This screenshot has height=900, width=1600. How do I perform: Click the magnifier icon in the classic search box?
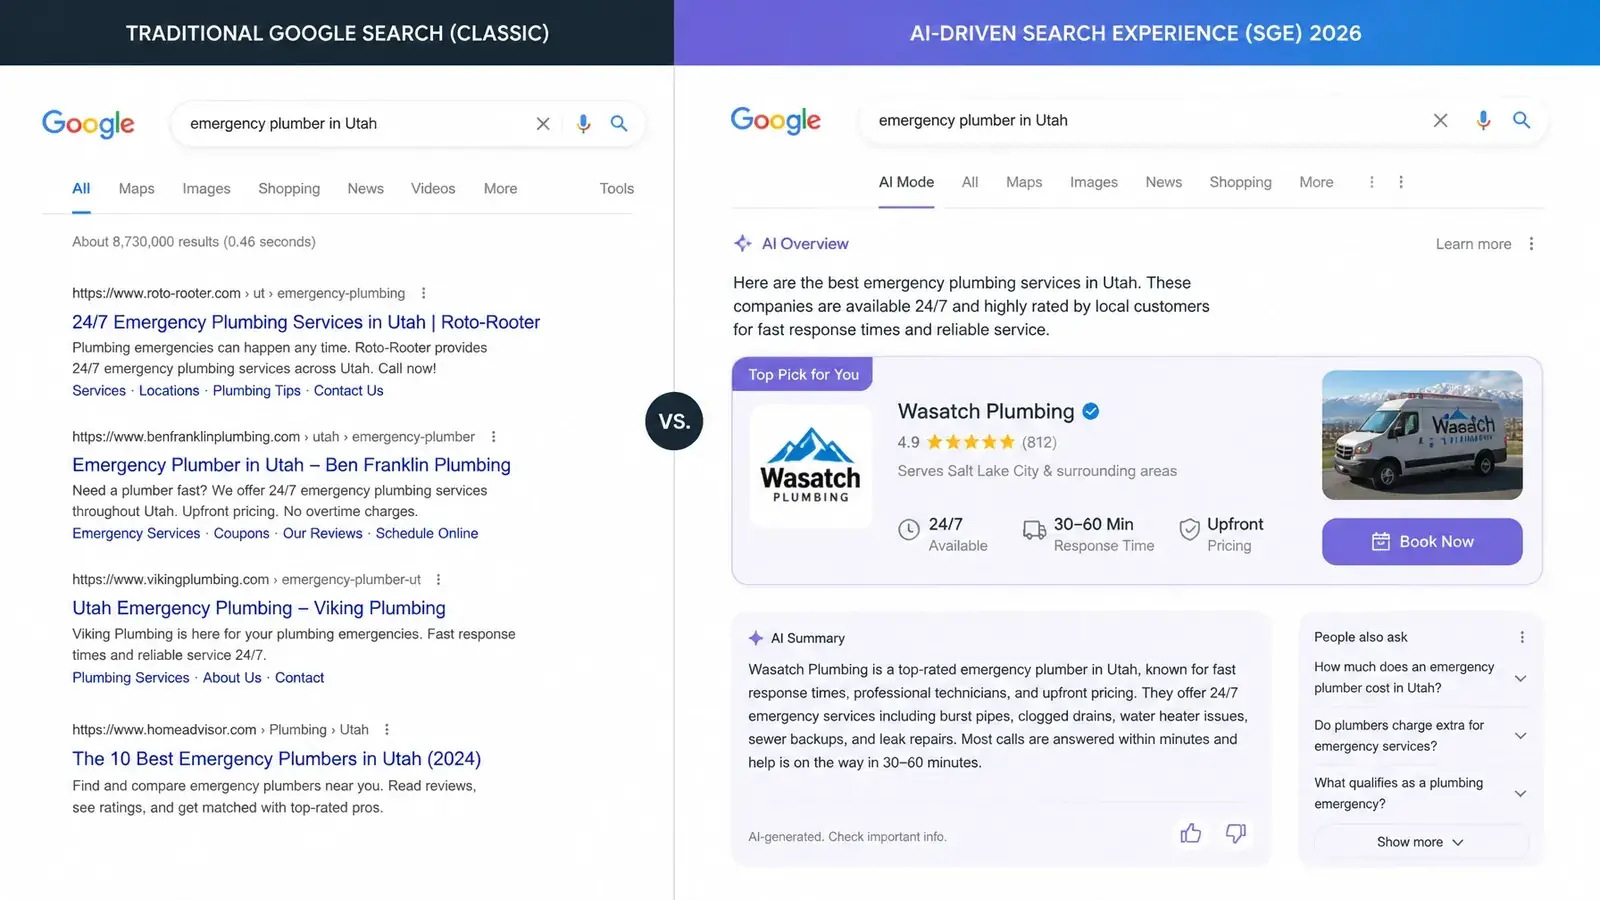619,124
